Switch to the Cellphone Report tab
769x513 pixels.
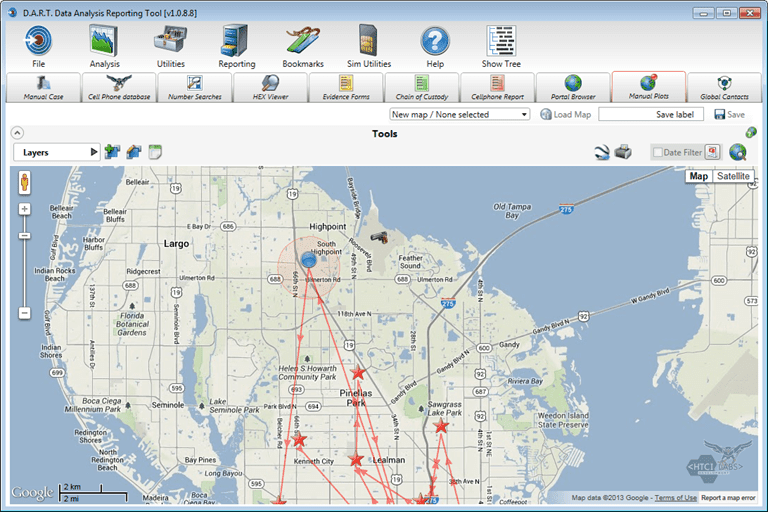tap(497, 87)
